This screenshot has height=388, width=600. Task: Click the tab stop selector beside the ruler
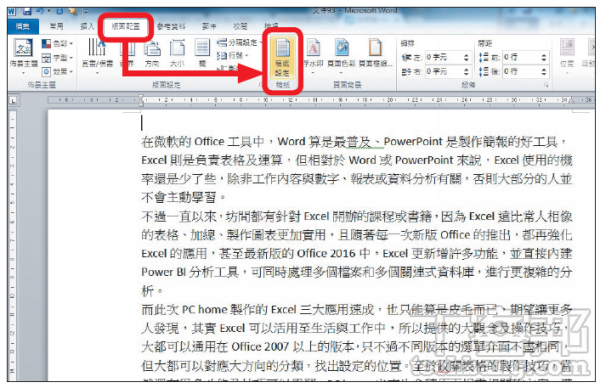coord(13,101)
